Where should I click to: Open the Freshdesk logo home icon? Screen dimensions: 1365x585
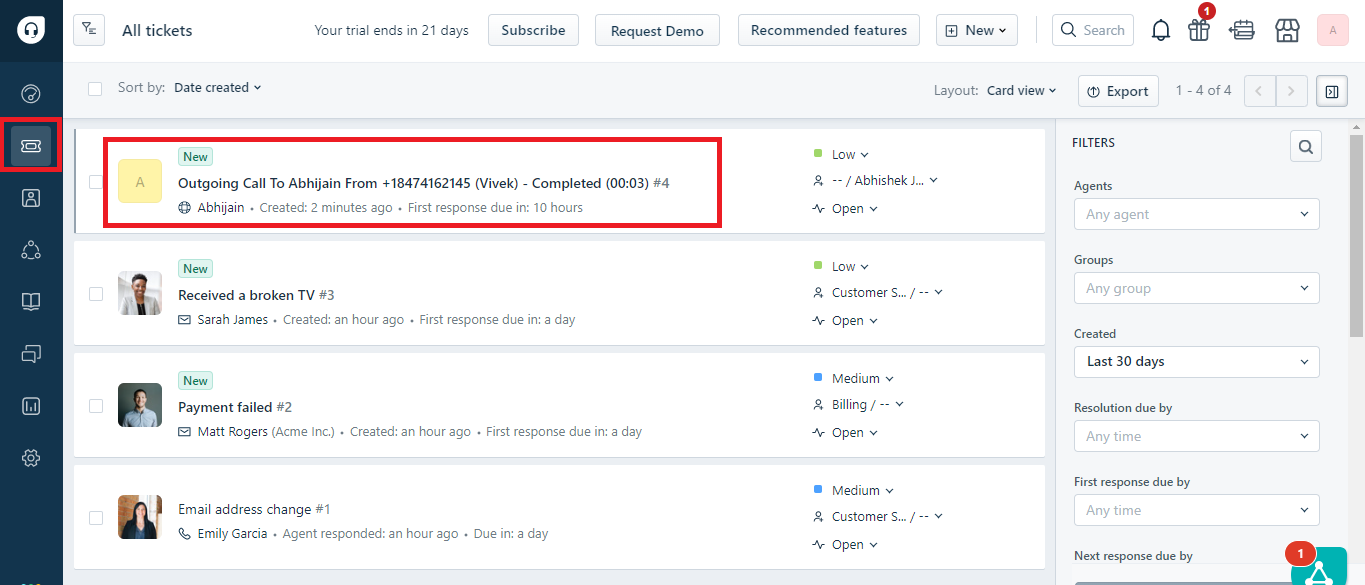pyautogui.click(x=31, y=30)
